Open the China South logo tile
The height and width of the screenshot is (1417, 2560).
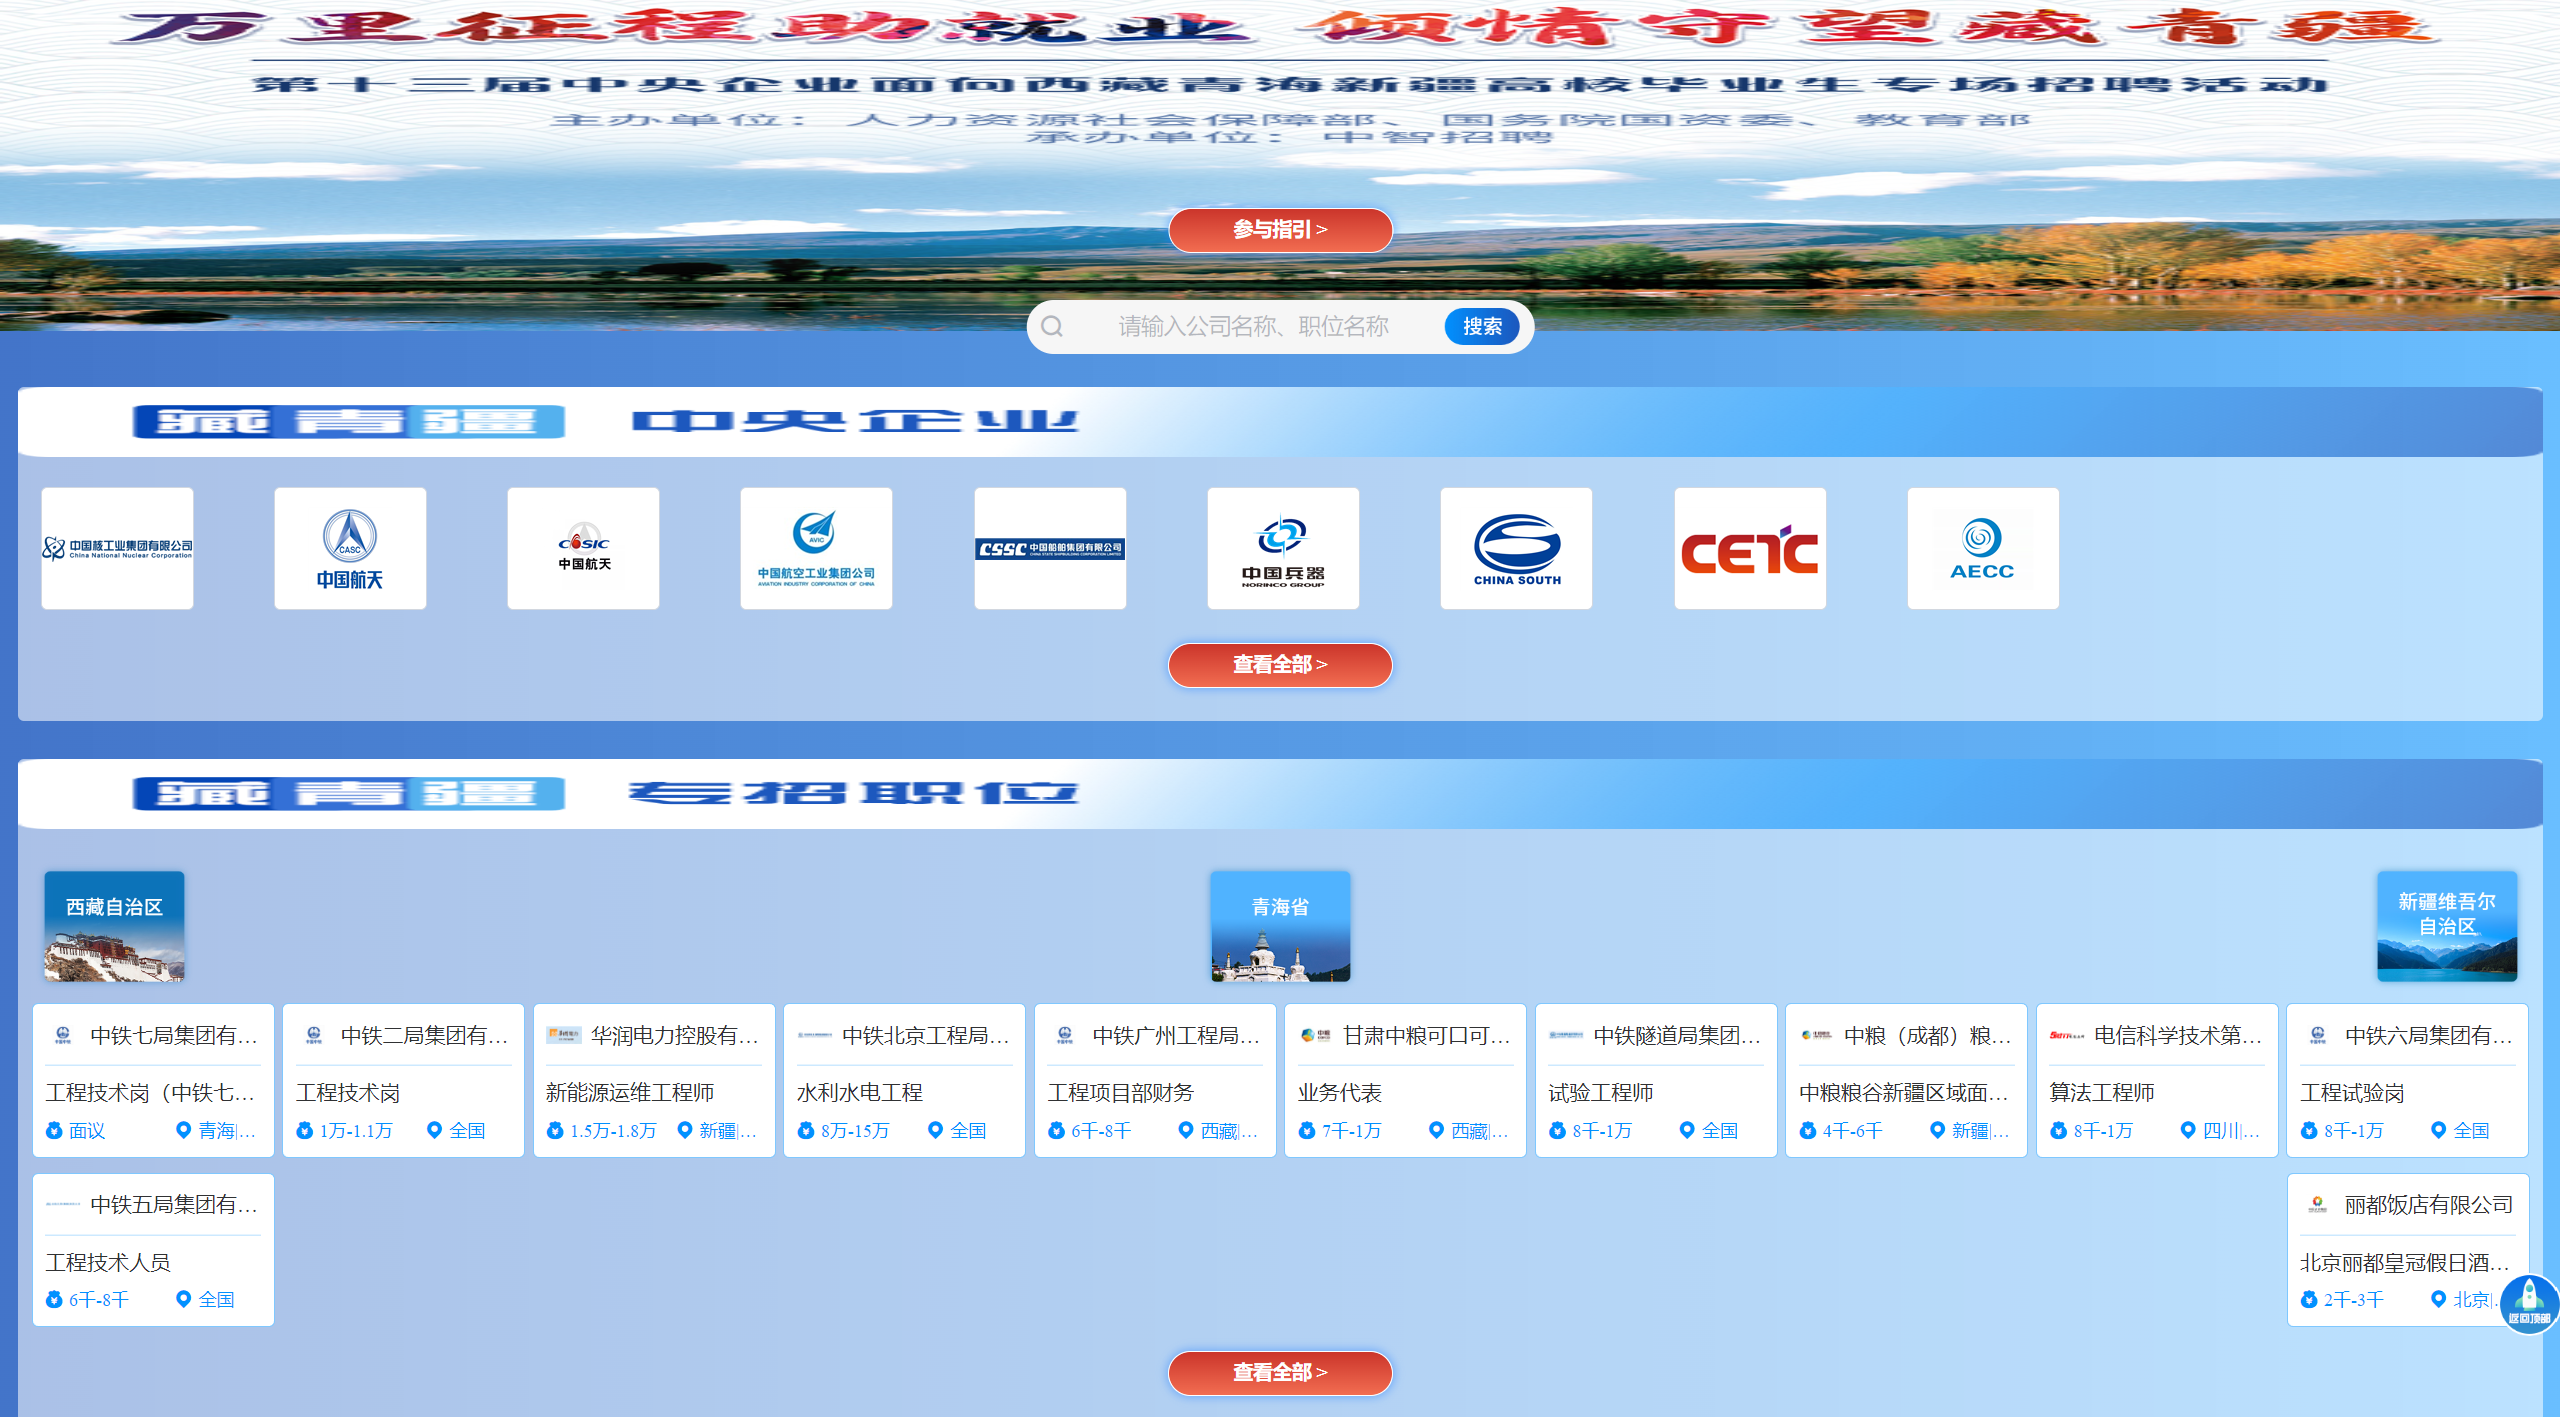1516,548
